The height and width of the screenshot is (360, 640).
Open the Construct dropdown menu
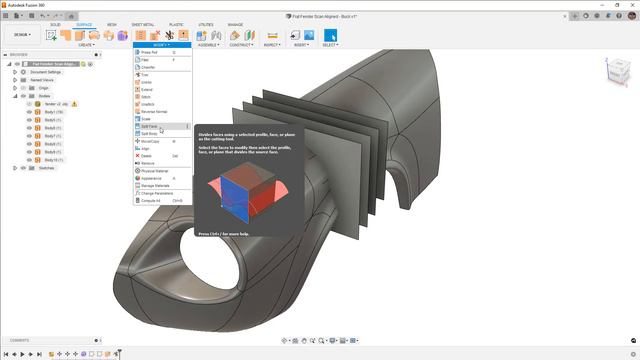[241, 45]
